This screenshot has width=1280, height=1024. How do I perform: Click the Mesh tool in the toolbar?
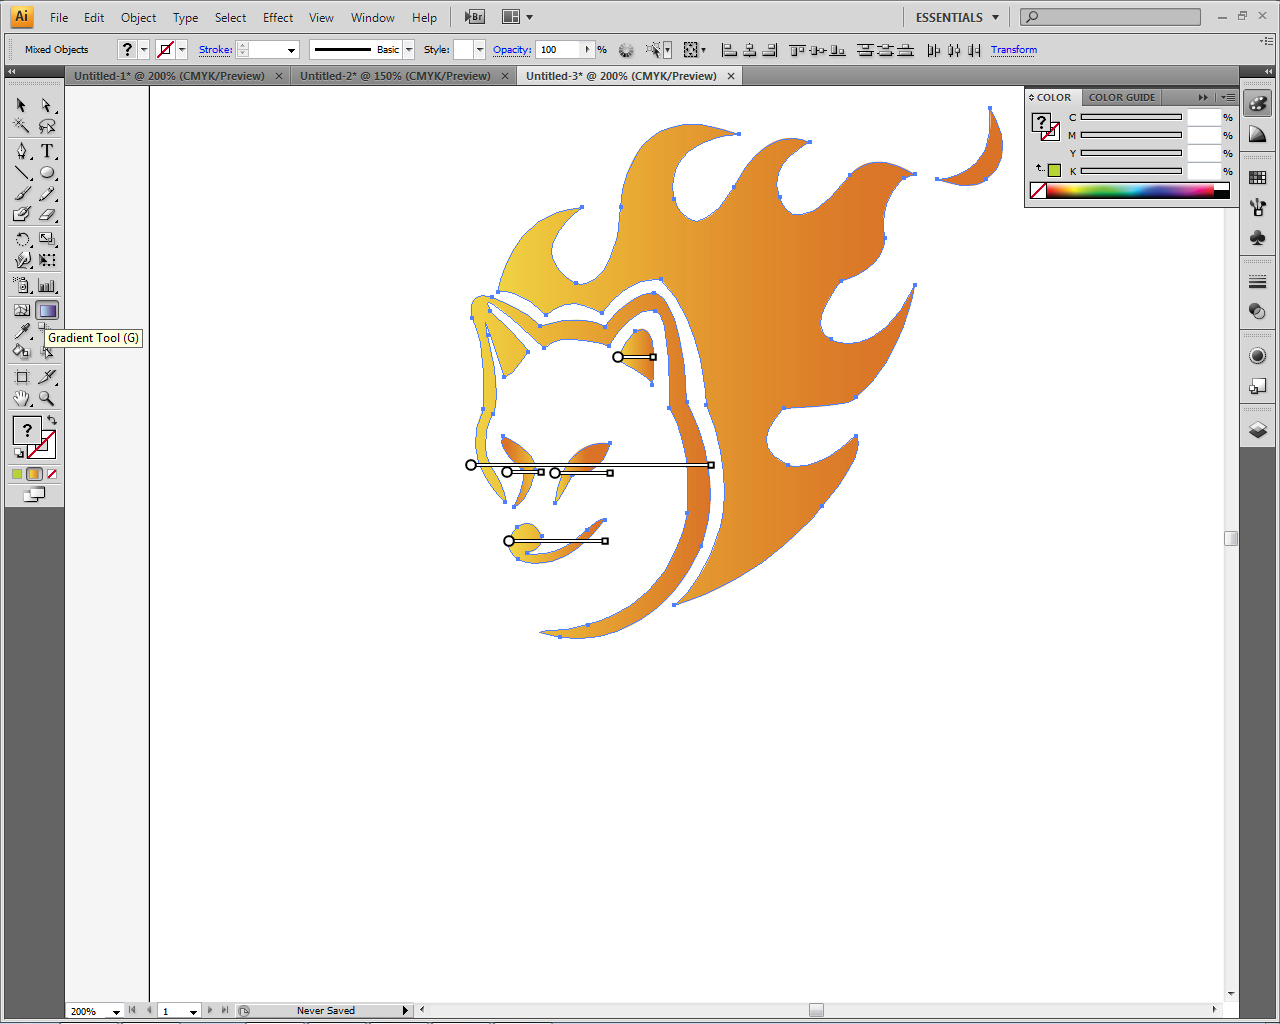(x=21, y=310)
